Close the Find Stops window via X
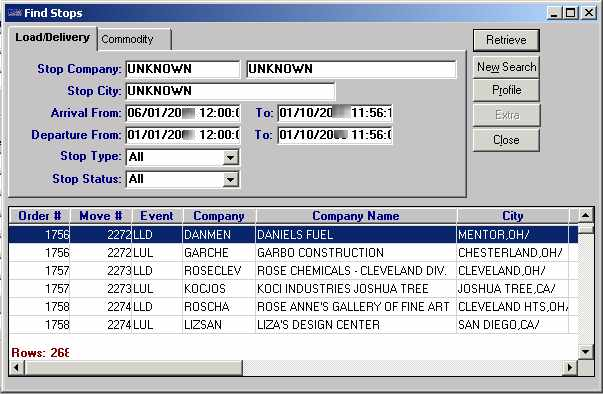Screen dimensions: 603x394 pos(589,13)
